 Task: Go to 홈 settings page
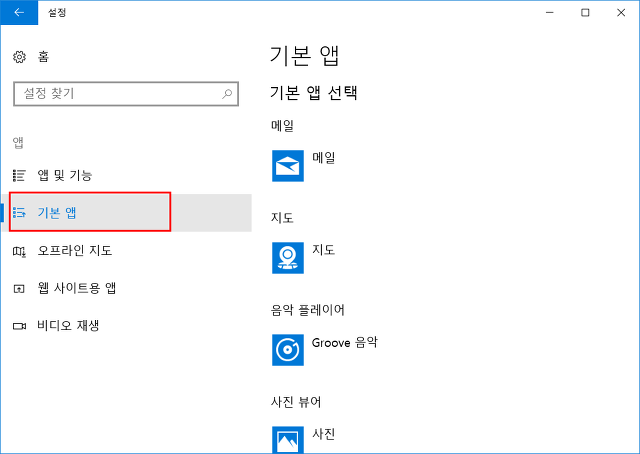[x=44, y=57]
